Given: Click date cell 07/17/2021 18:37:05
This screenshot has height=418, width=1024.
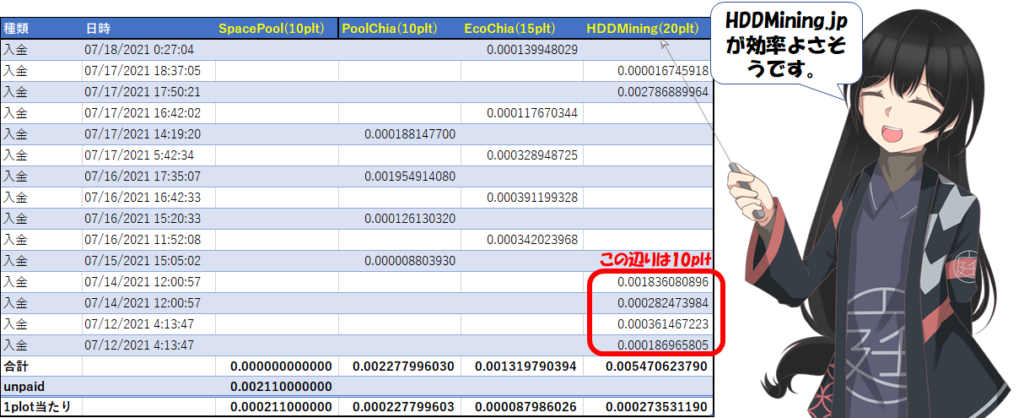Looking at the screenshot, I should [142, 71].
